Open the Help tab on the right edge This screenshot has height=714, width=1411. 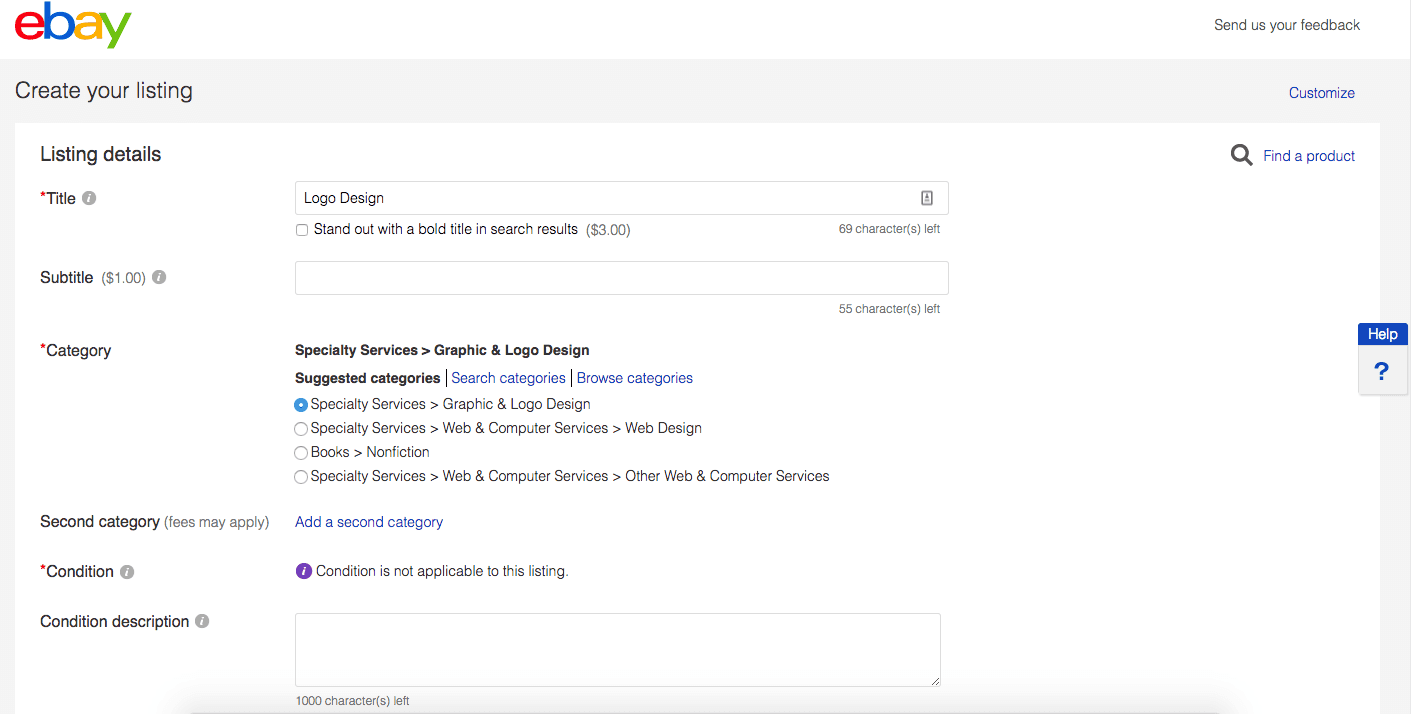click(1383, 333)
